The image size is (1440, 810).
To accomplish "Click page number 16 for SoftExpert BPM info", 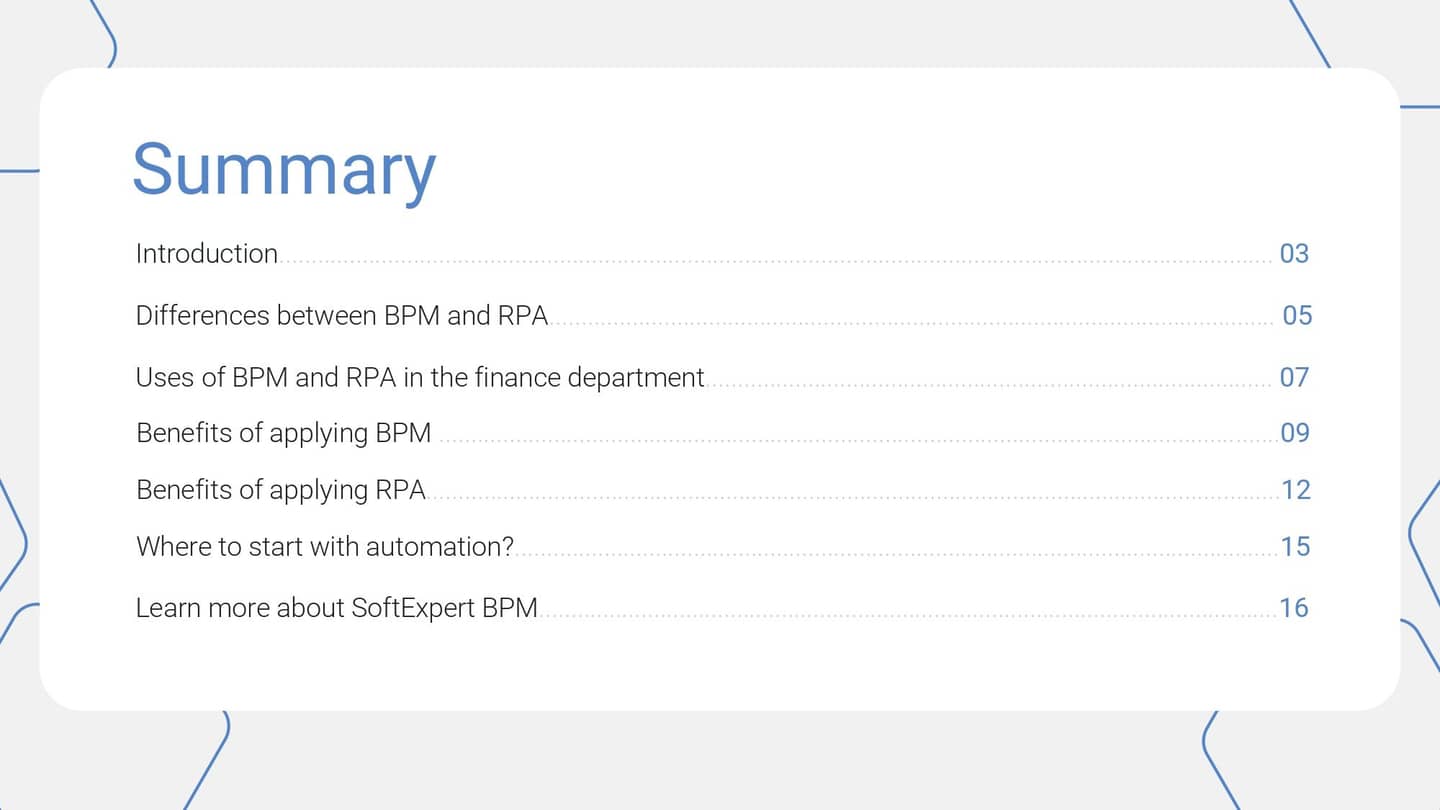I will tap(1296, 607).
